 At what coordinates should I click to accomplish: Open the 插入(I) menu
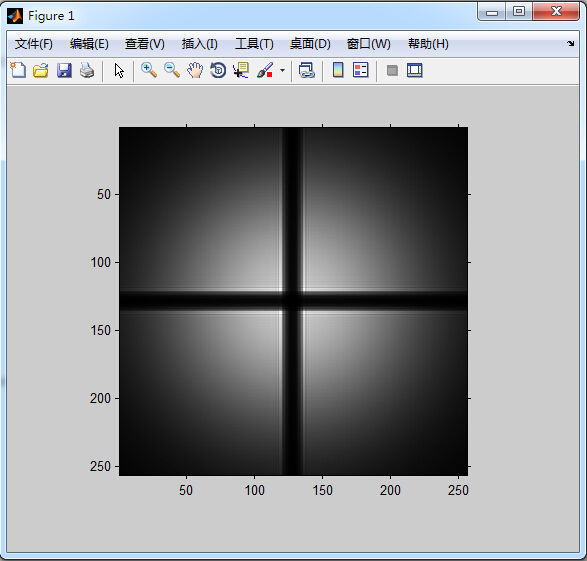pos(200,44)
